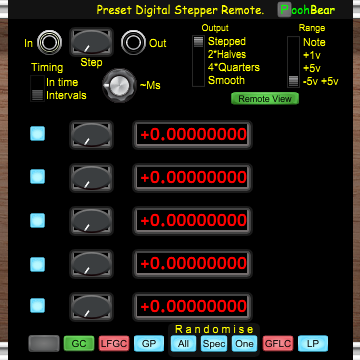360x360 pixels.
Task: Click the Intervals timing label
Action: (x=66, y=96)
